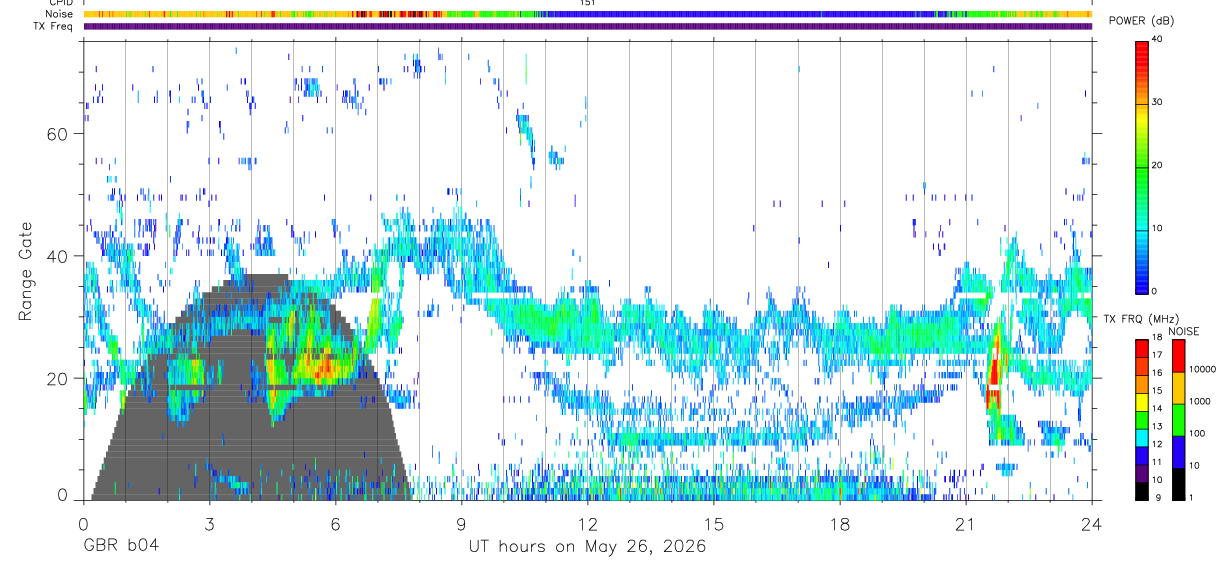
Task: Pick the TX FRQ frequency colorbar
Action: click(1141, 420)
